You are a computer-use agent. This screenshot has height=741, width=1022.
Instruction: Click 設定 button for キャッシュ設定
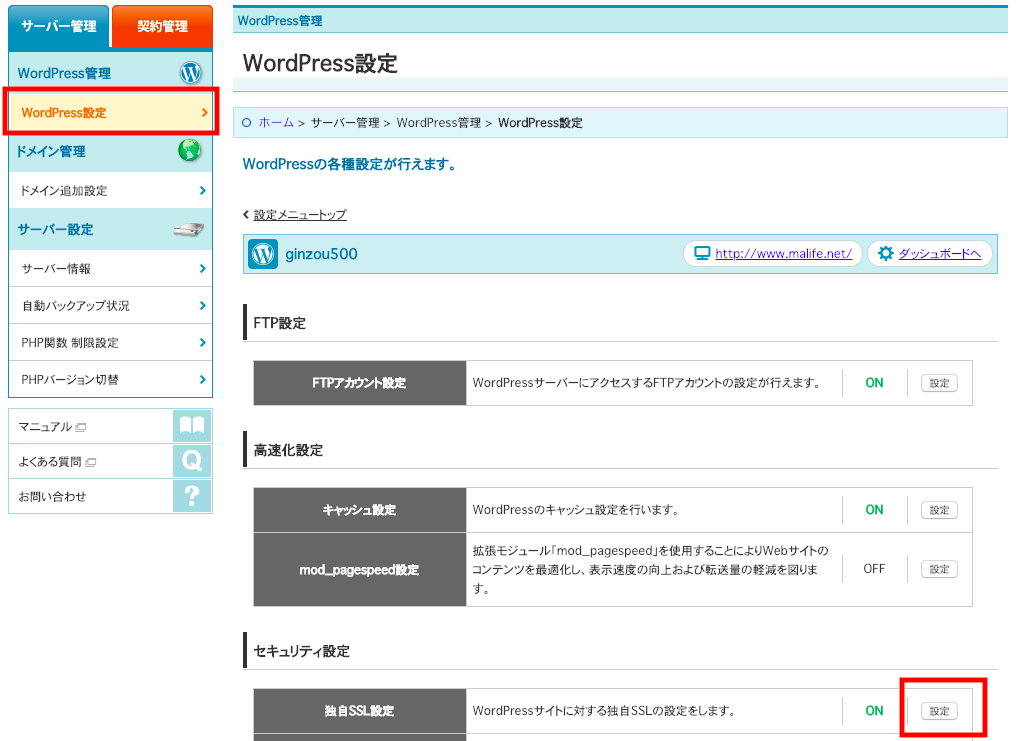(939, 510)
